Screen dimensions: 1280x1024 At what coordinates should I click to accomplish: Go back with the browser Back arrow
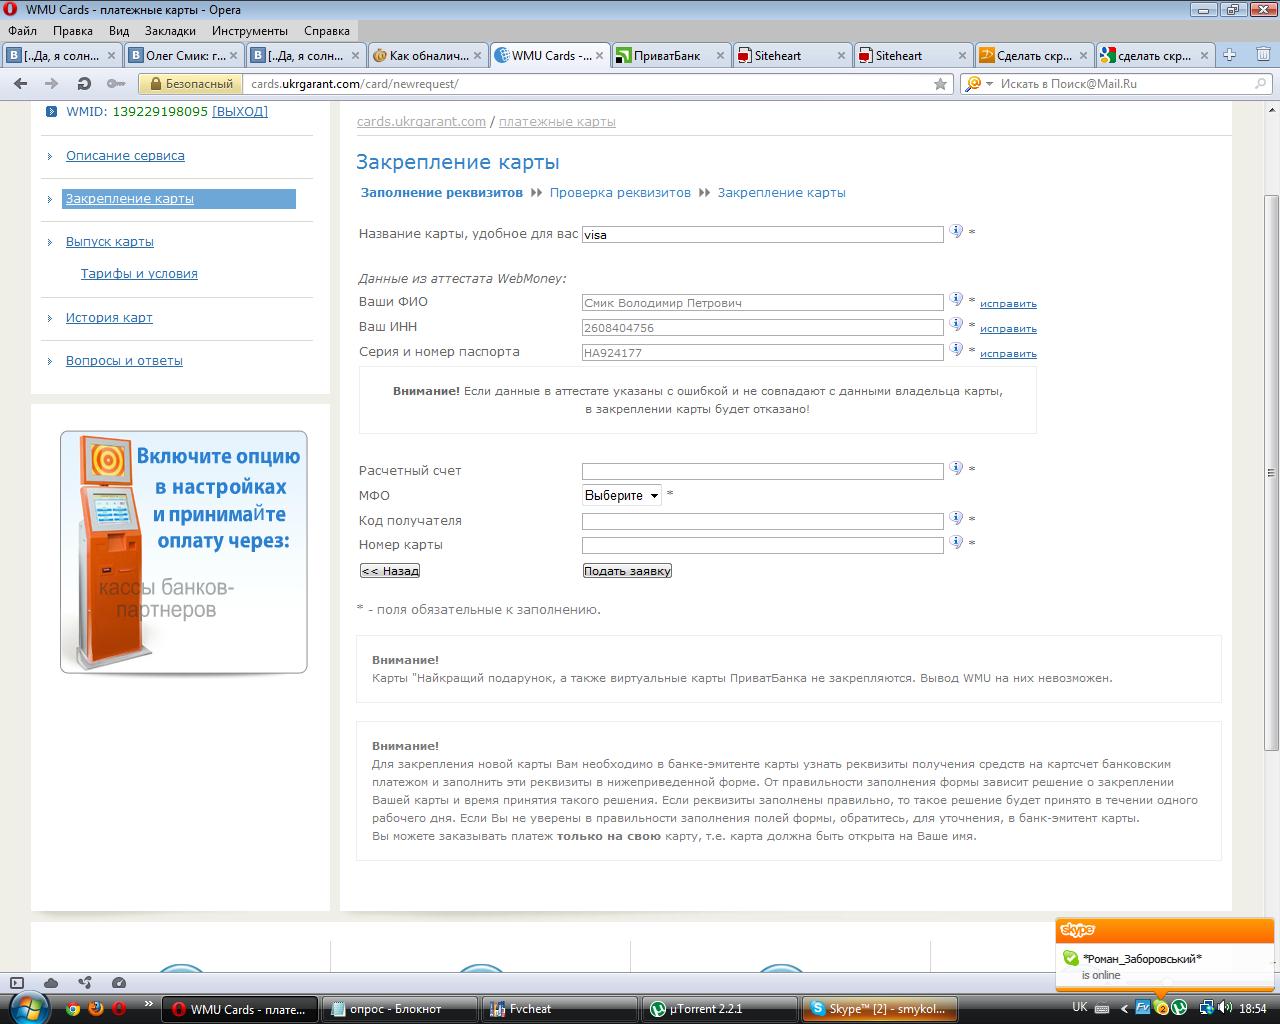(21, 84)
